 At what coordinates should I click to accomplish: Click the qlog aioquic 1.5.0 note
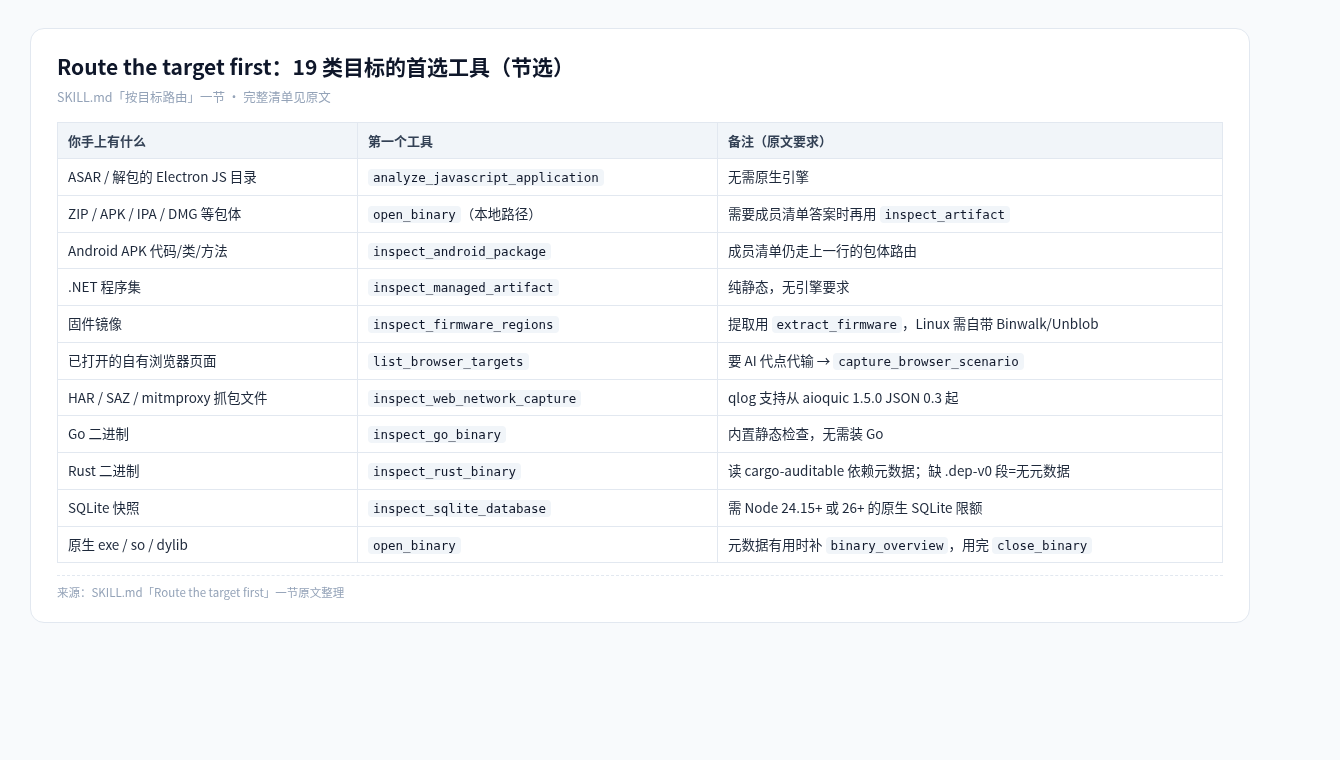[843, 398]
